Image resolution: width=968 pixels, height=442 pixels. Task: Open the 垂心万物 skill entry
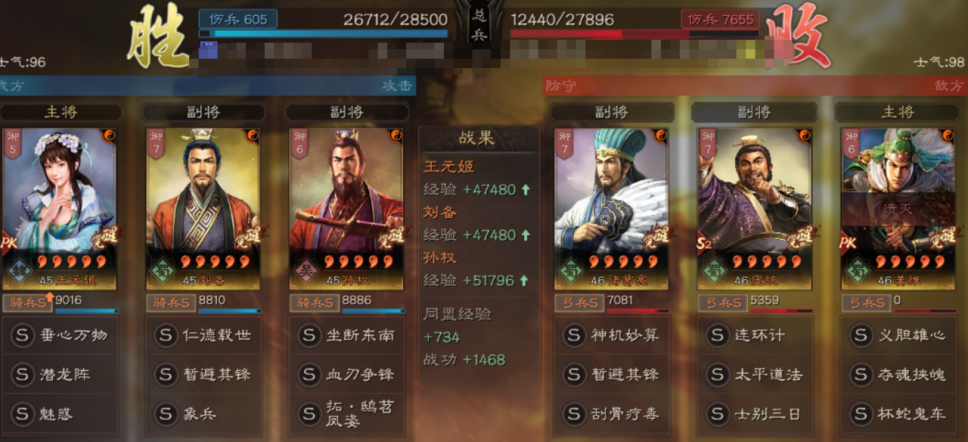[60, 335]
